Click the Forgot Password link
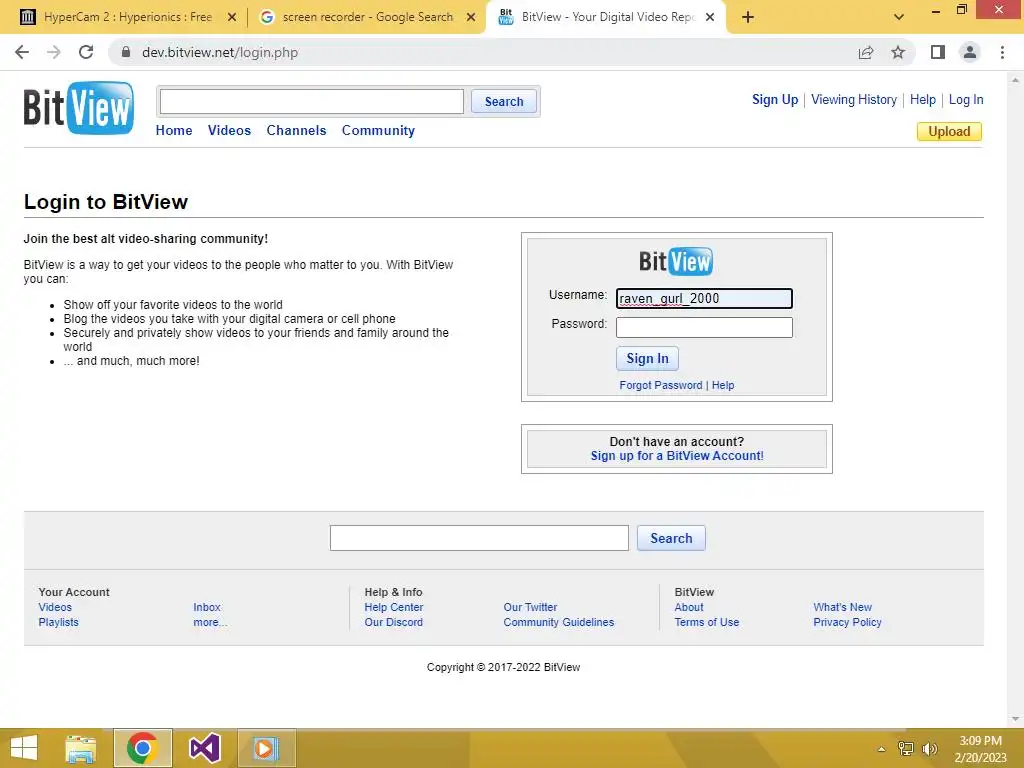This screenshot has width=1024, height=768. (x=661, y=385)
